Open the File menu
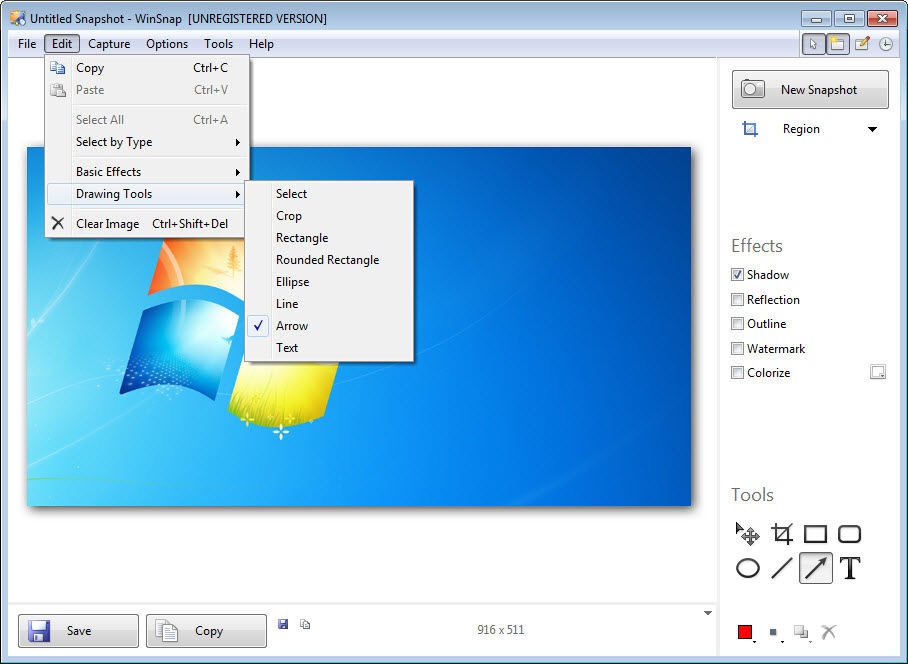Screen dimensions: 908x664 click(x=27, y=44)
